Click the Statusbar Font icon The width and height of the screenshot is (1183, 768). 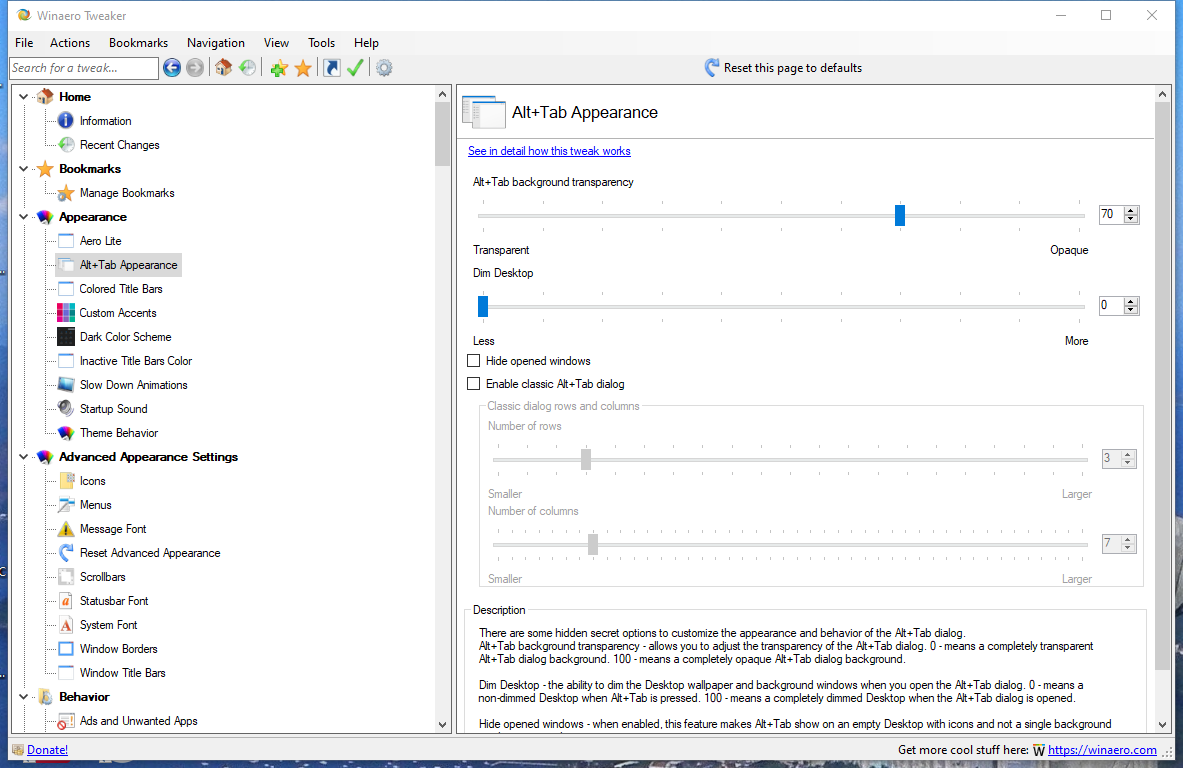click(66, 601)
